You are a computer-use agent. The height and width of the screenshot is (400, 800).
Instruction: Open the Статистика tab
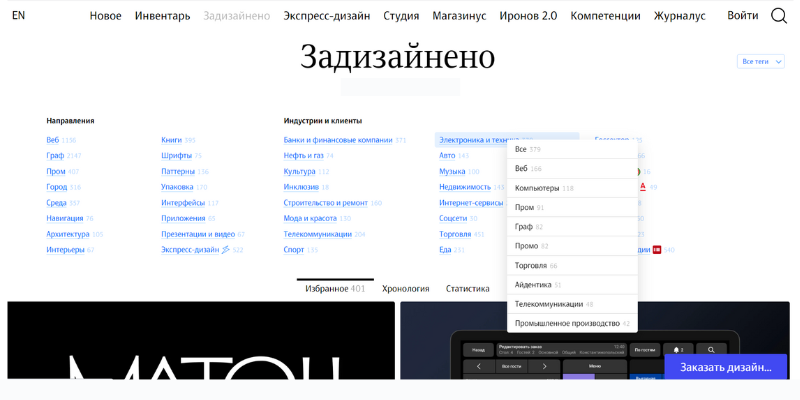click(466, 289)
